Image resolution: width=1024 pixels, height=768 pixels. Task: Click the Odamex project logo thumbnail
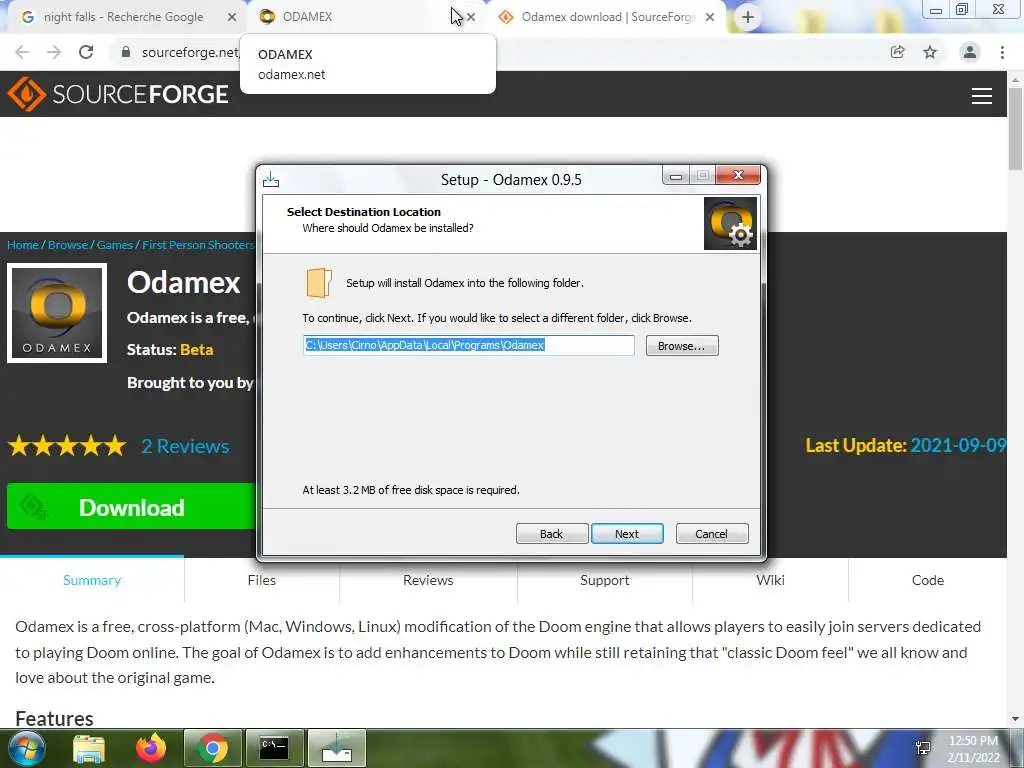57,313
